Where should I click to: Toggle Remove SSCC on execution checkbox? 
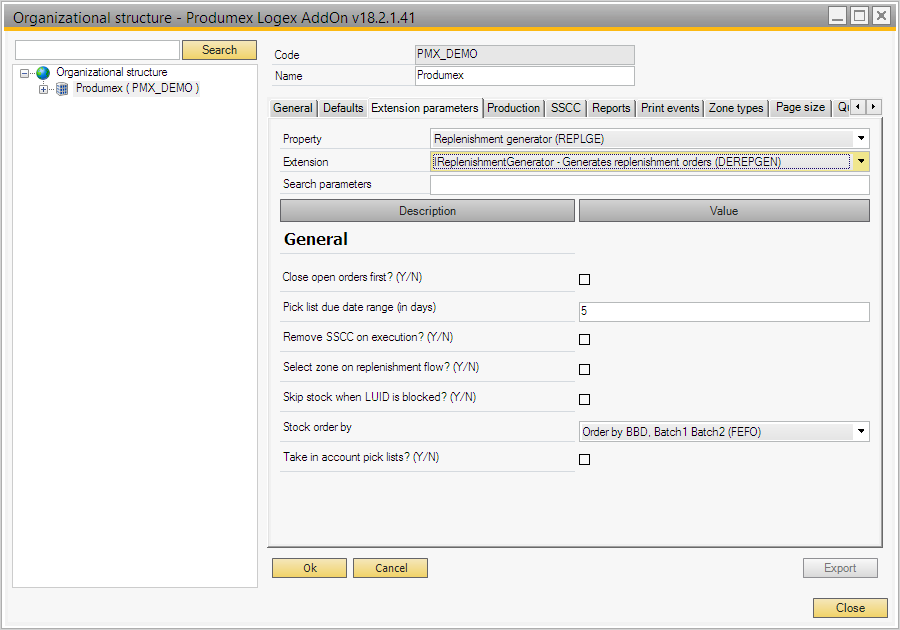click(x=585, y=340)
